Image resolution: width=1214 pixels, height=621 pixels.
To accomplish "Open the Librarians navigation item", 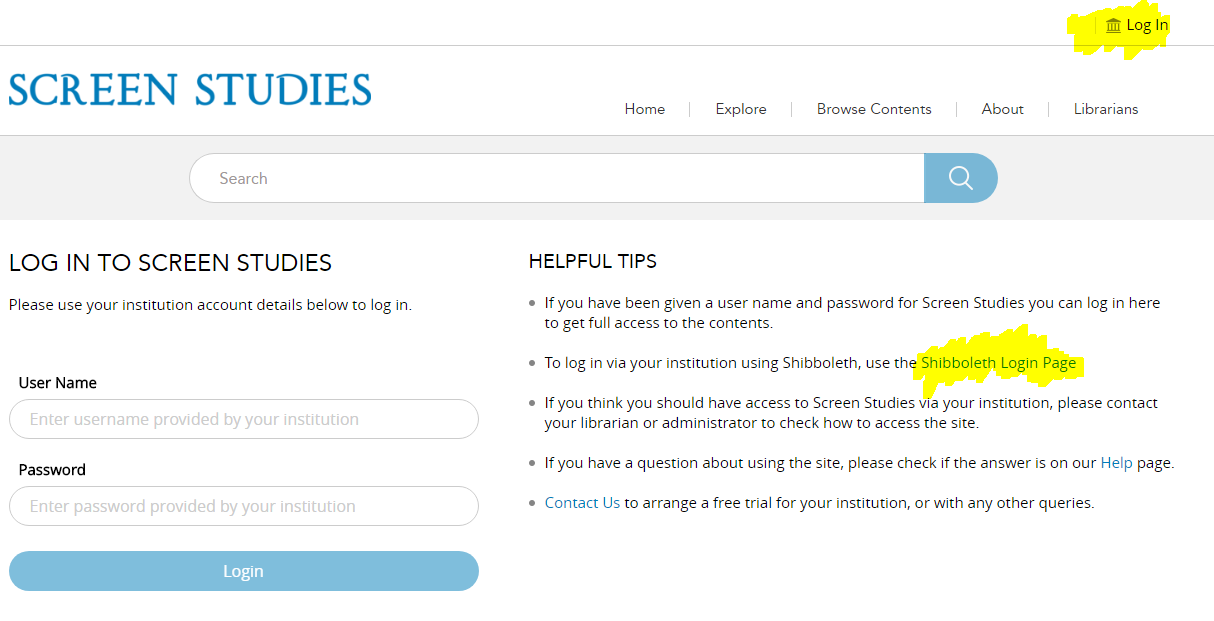I will 1106,109.
